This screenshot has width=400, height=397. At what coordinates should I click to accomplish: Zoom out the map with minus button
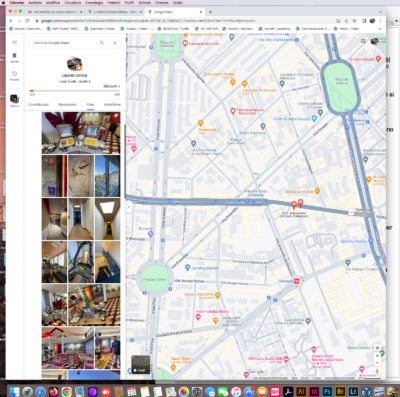pyautogui.click(x=377, y=362)
